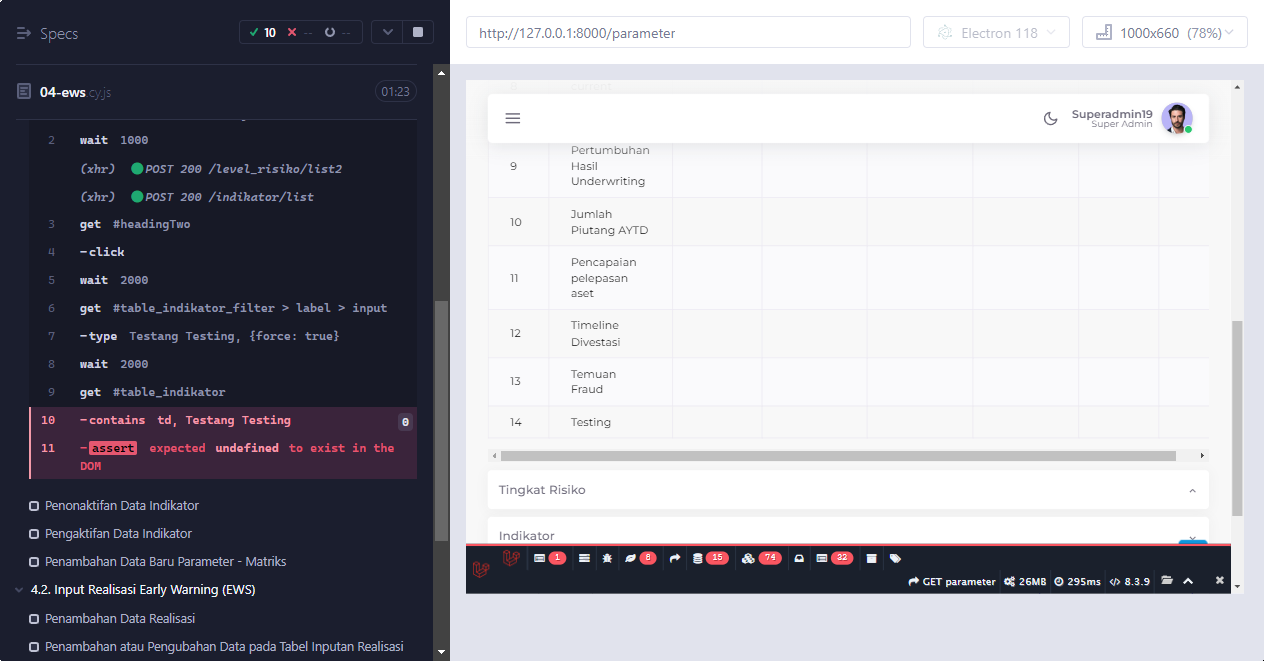Select the 01:23 duration badge

tap(396, 92)
